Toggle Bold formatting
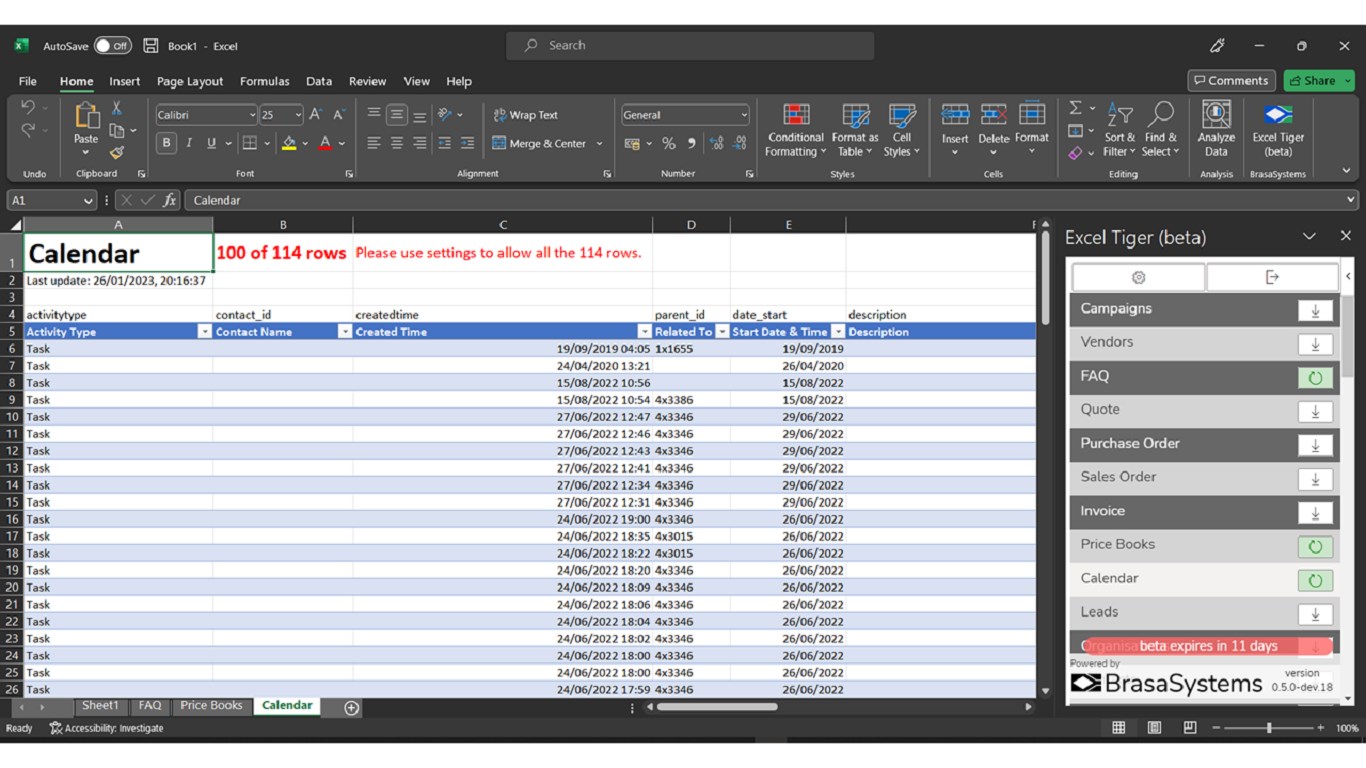Screen dimensions: 1366x768 tap(166, 143)
